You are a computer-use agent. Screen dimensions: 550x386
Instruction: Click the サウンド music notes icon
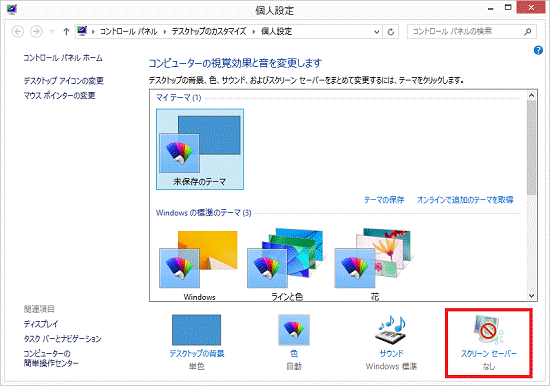point(391,330)
